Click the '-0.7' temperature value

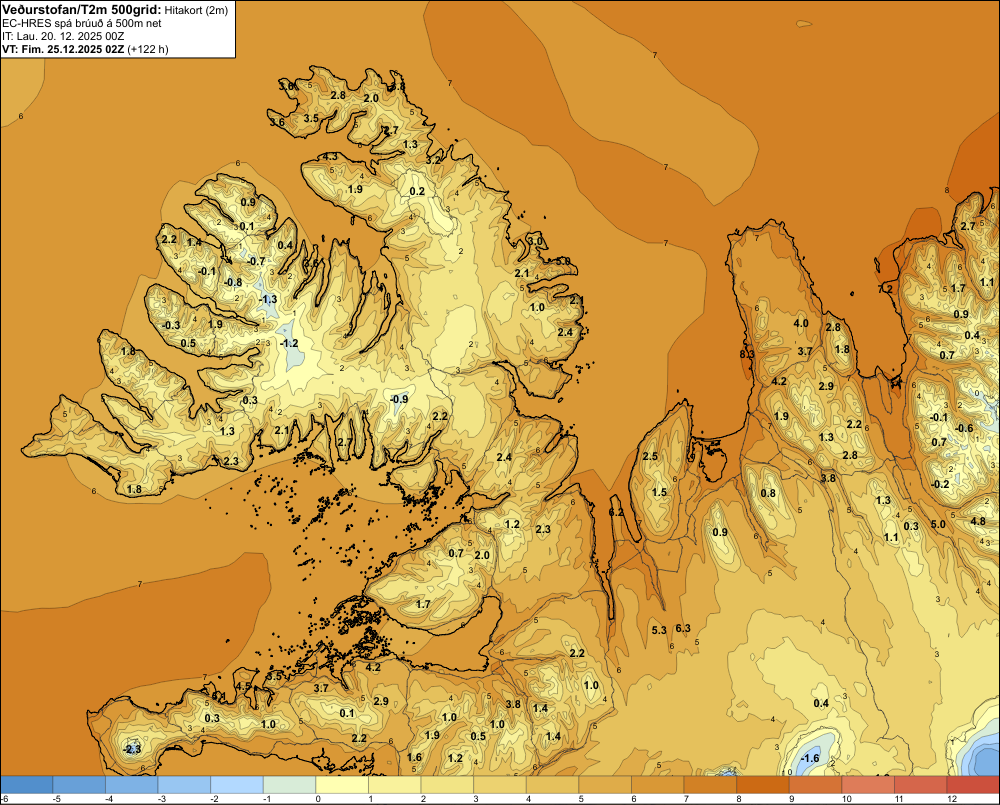pyautogui.click(x=256, y=261)
